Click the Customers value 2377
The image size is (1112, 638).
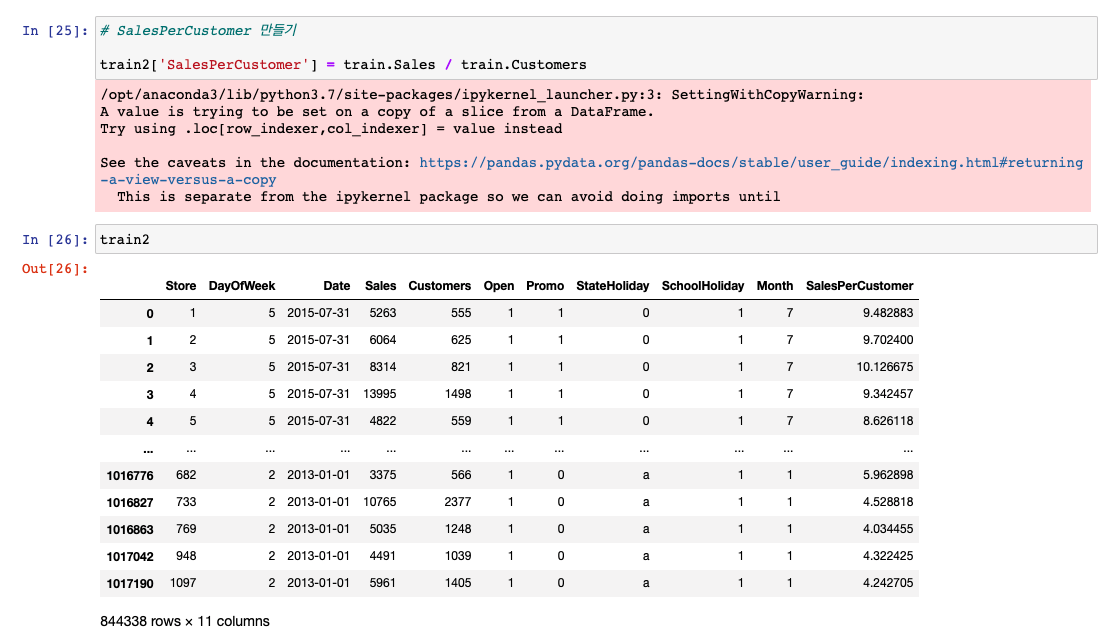point(458,502)
